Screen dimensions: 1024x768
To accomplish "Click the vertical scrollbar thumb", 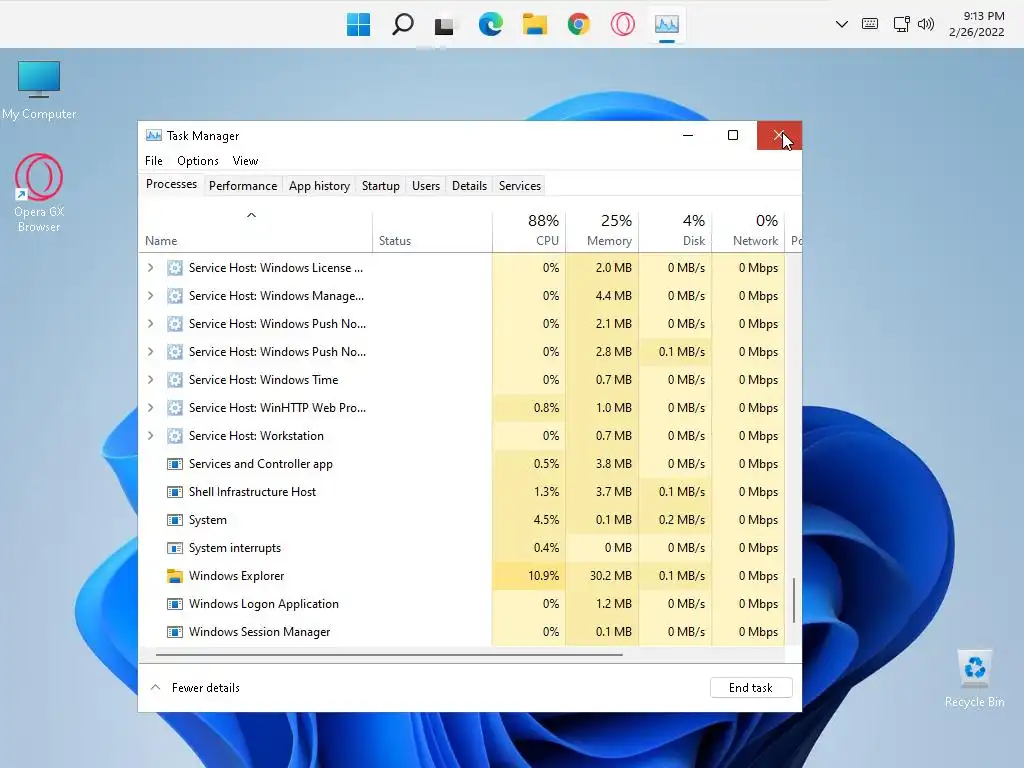I will click(x=793, y=600).
